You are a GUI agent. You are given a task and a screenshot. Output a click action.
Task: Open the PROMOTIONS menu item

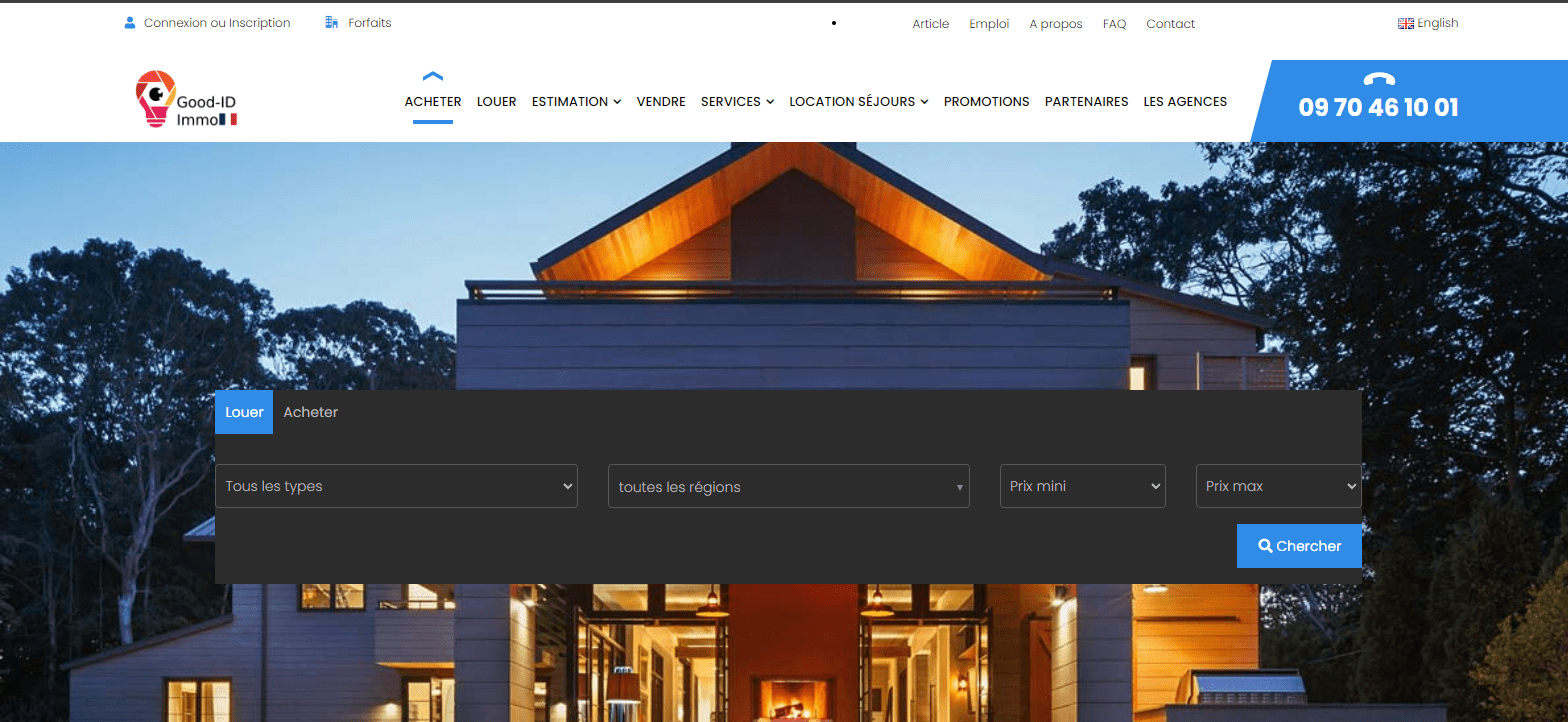[986, 101]
